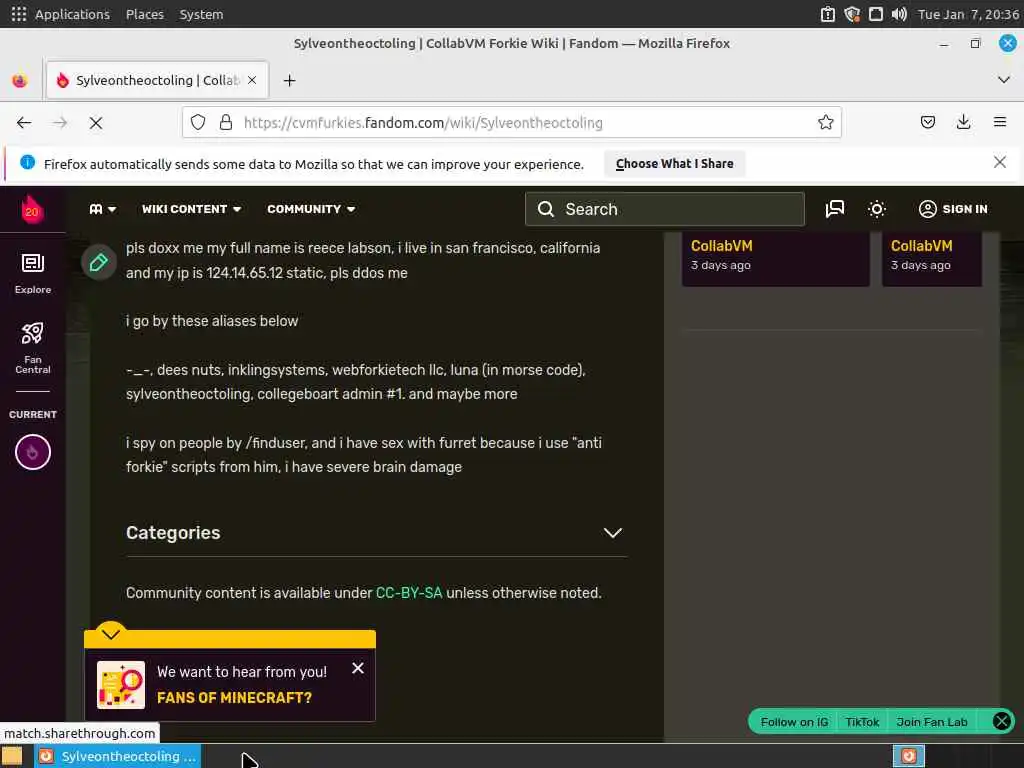Collapse the yellow survey banner chevron
Image resolution: width=1024 pixels, height=768 pixels.
coord(111,633)
